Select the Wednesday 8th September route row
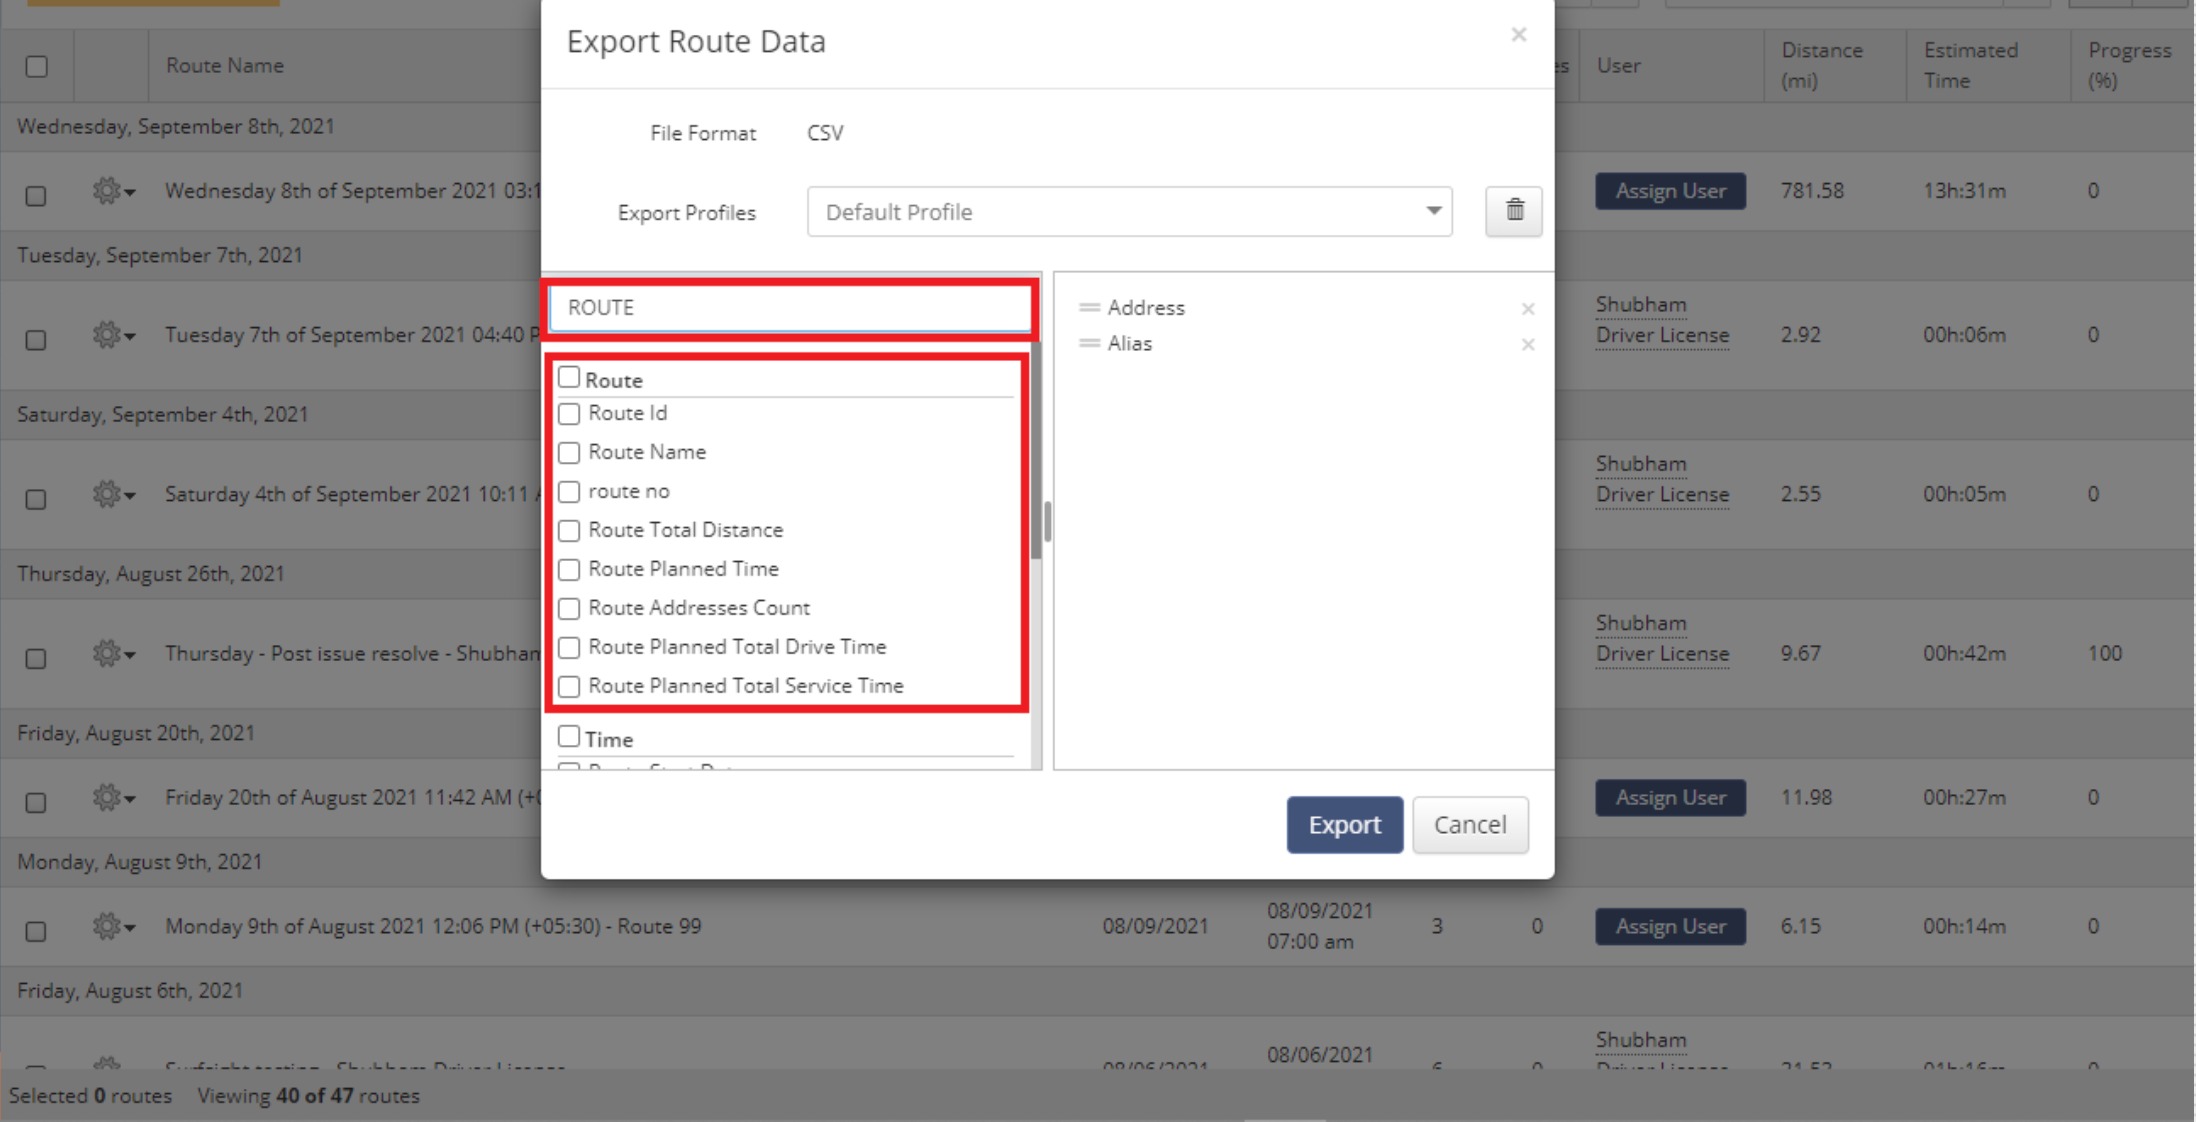This screenshot has width=2196, height=1122. pyautogui.click(x=36, y=196)
